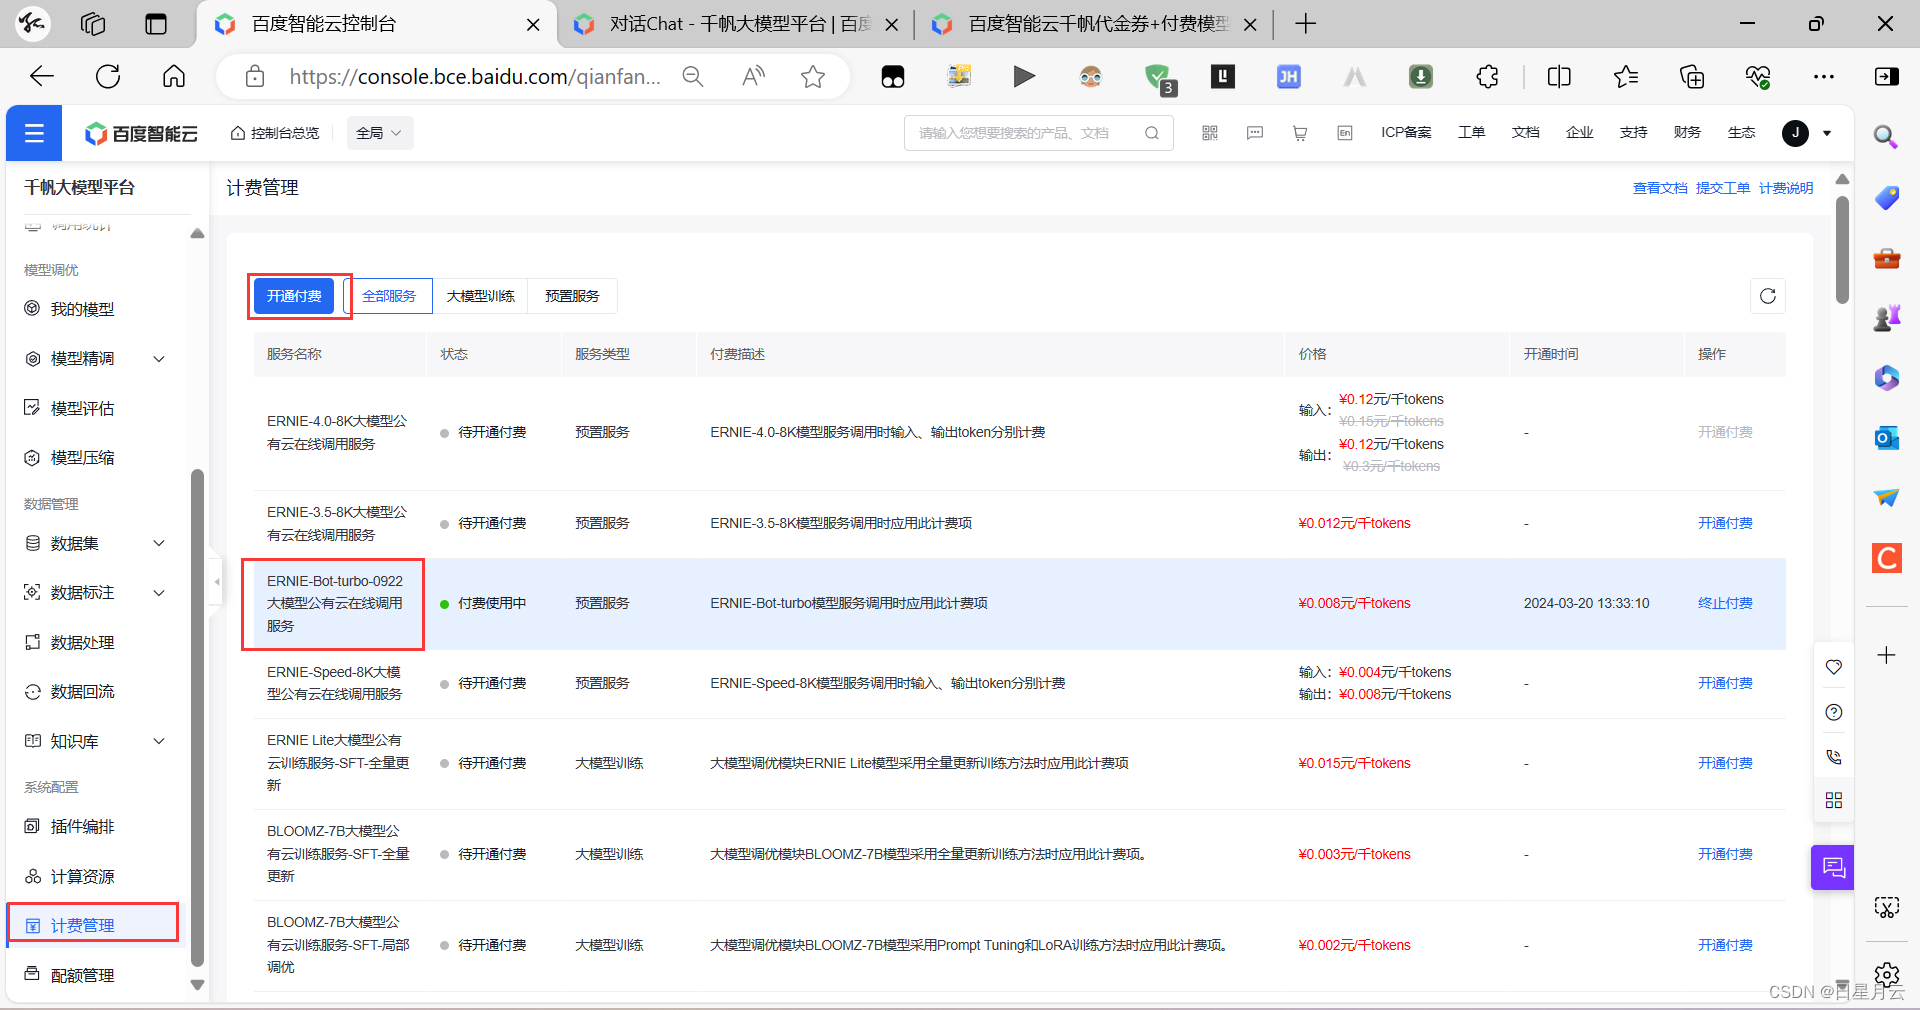This screenshot has width=1920, height=1010.
Task: Refresh the billing table
Action: point(1768,296)
